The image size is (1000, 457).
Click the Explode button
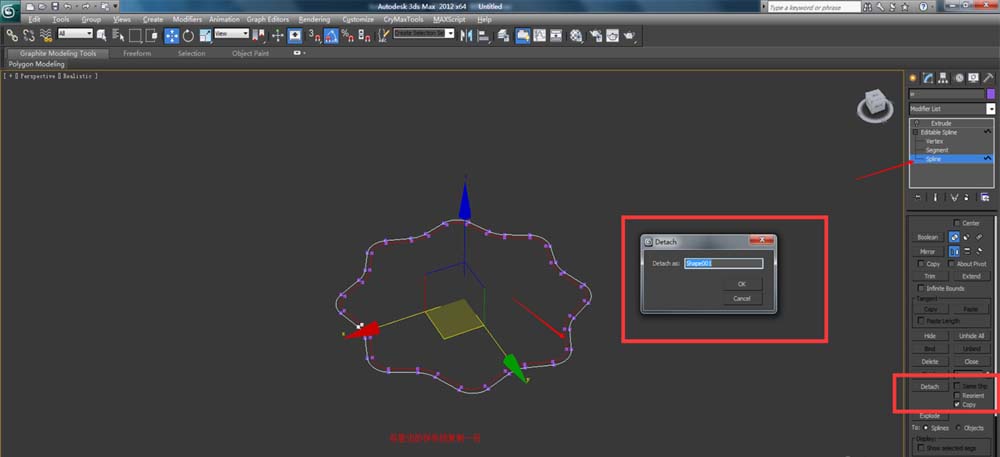930,416
